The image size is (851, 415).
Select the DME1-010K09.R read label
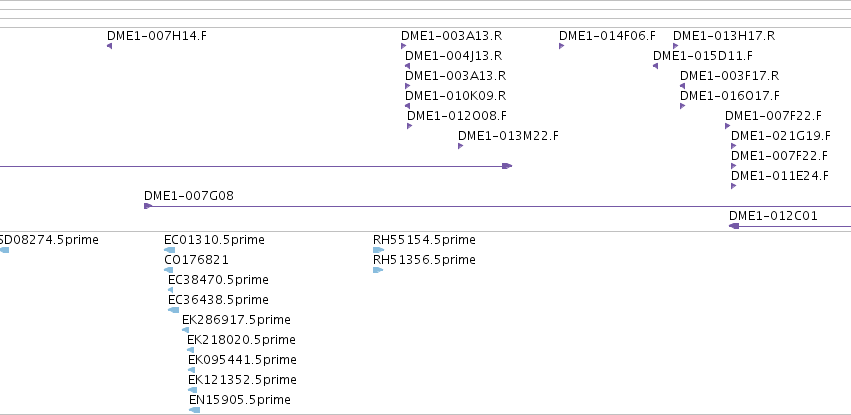[x=455, y=96]
